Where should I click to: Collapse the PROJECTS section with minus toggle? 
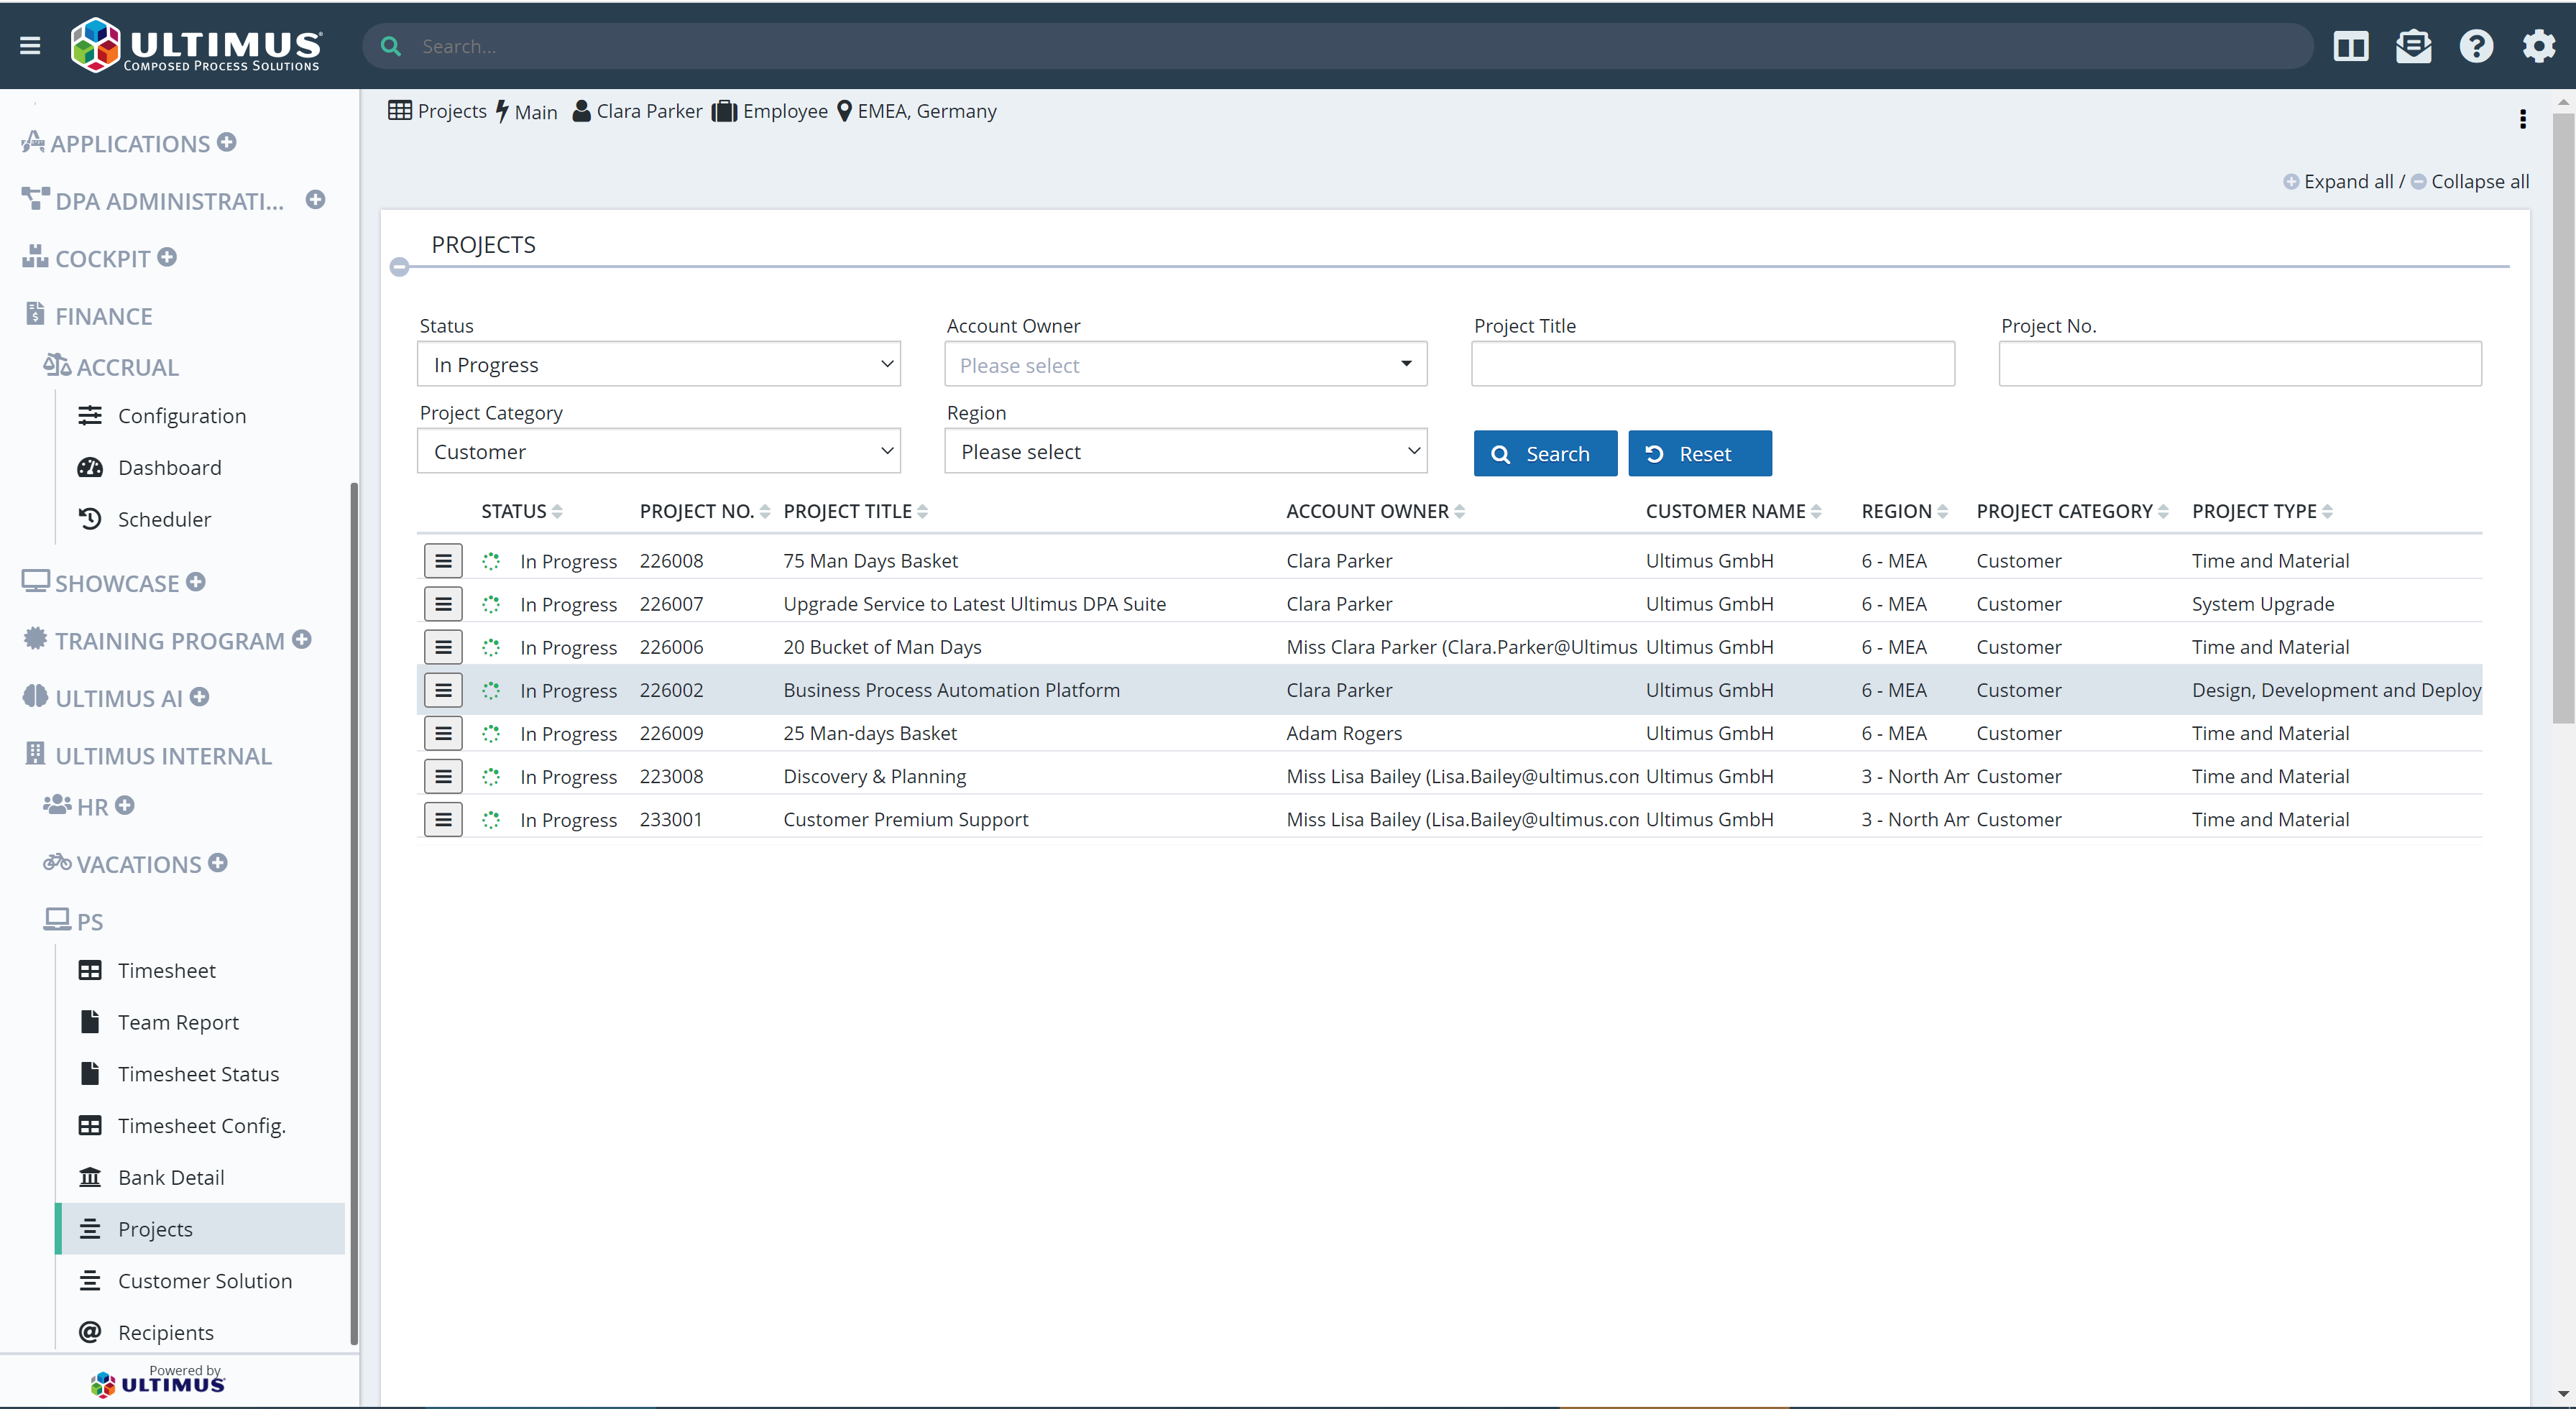[400, 267]
